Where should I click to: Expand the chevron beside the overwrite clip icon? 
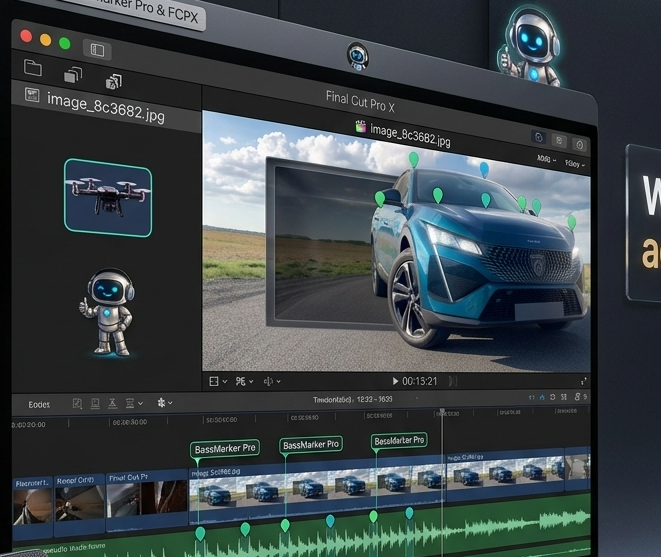tap(140, 404)
